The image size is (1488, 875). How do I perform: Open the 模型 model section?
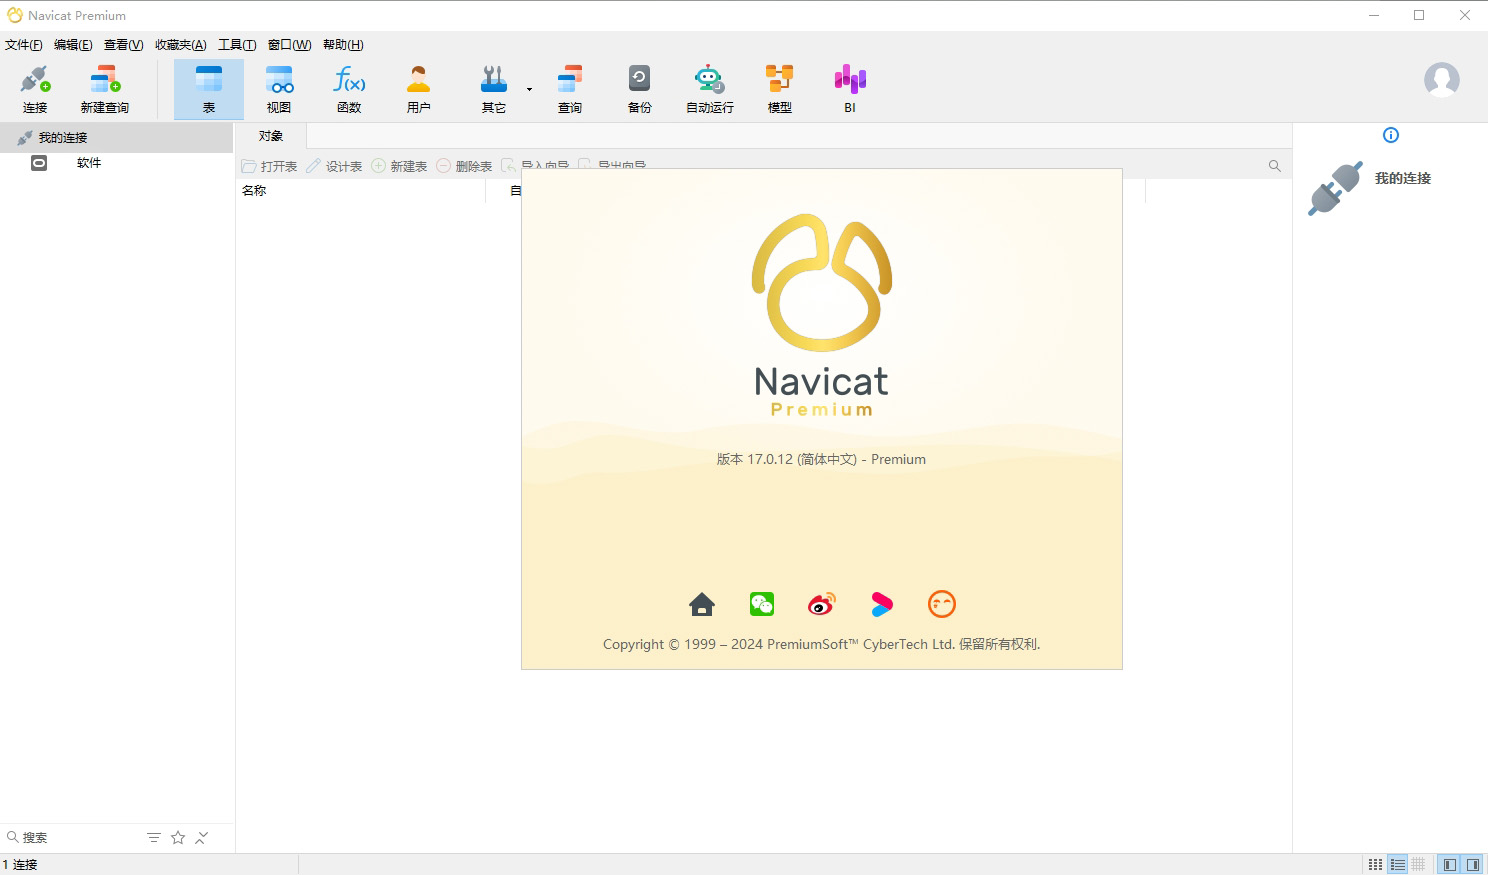780,89
